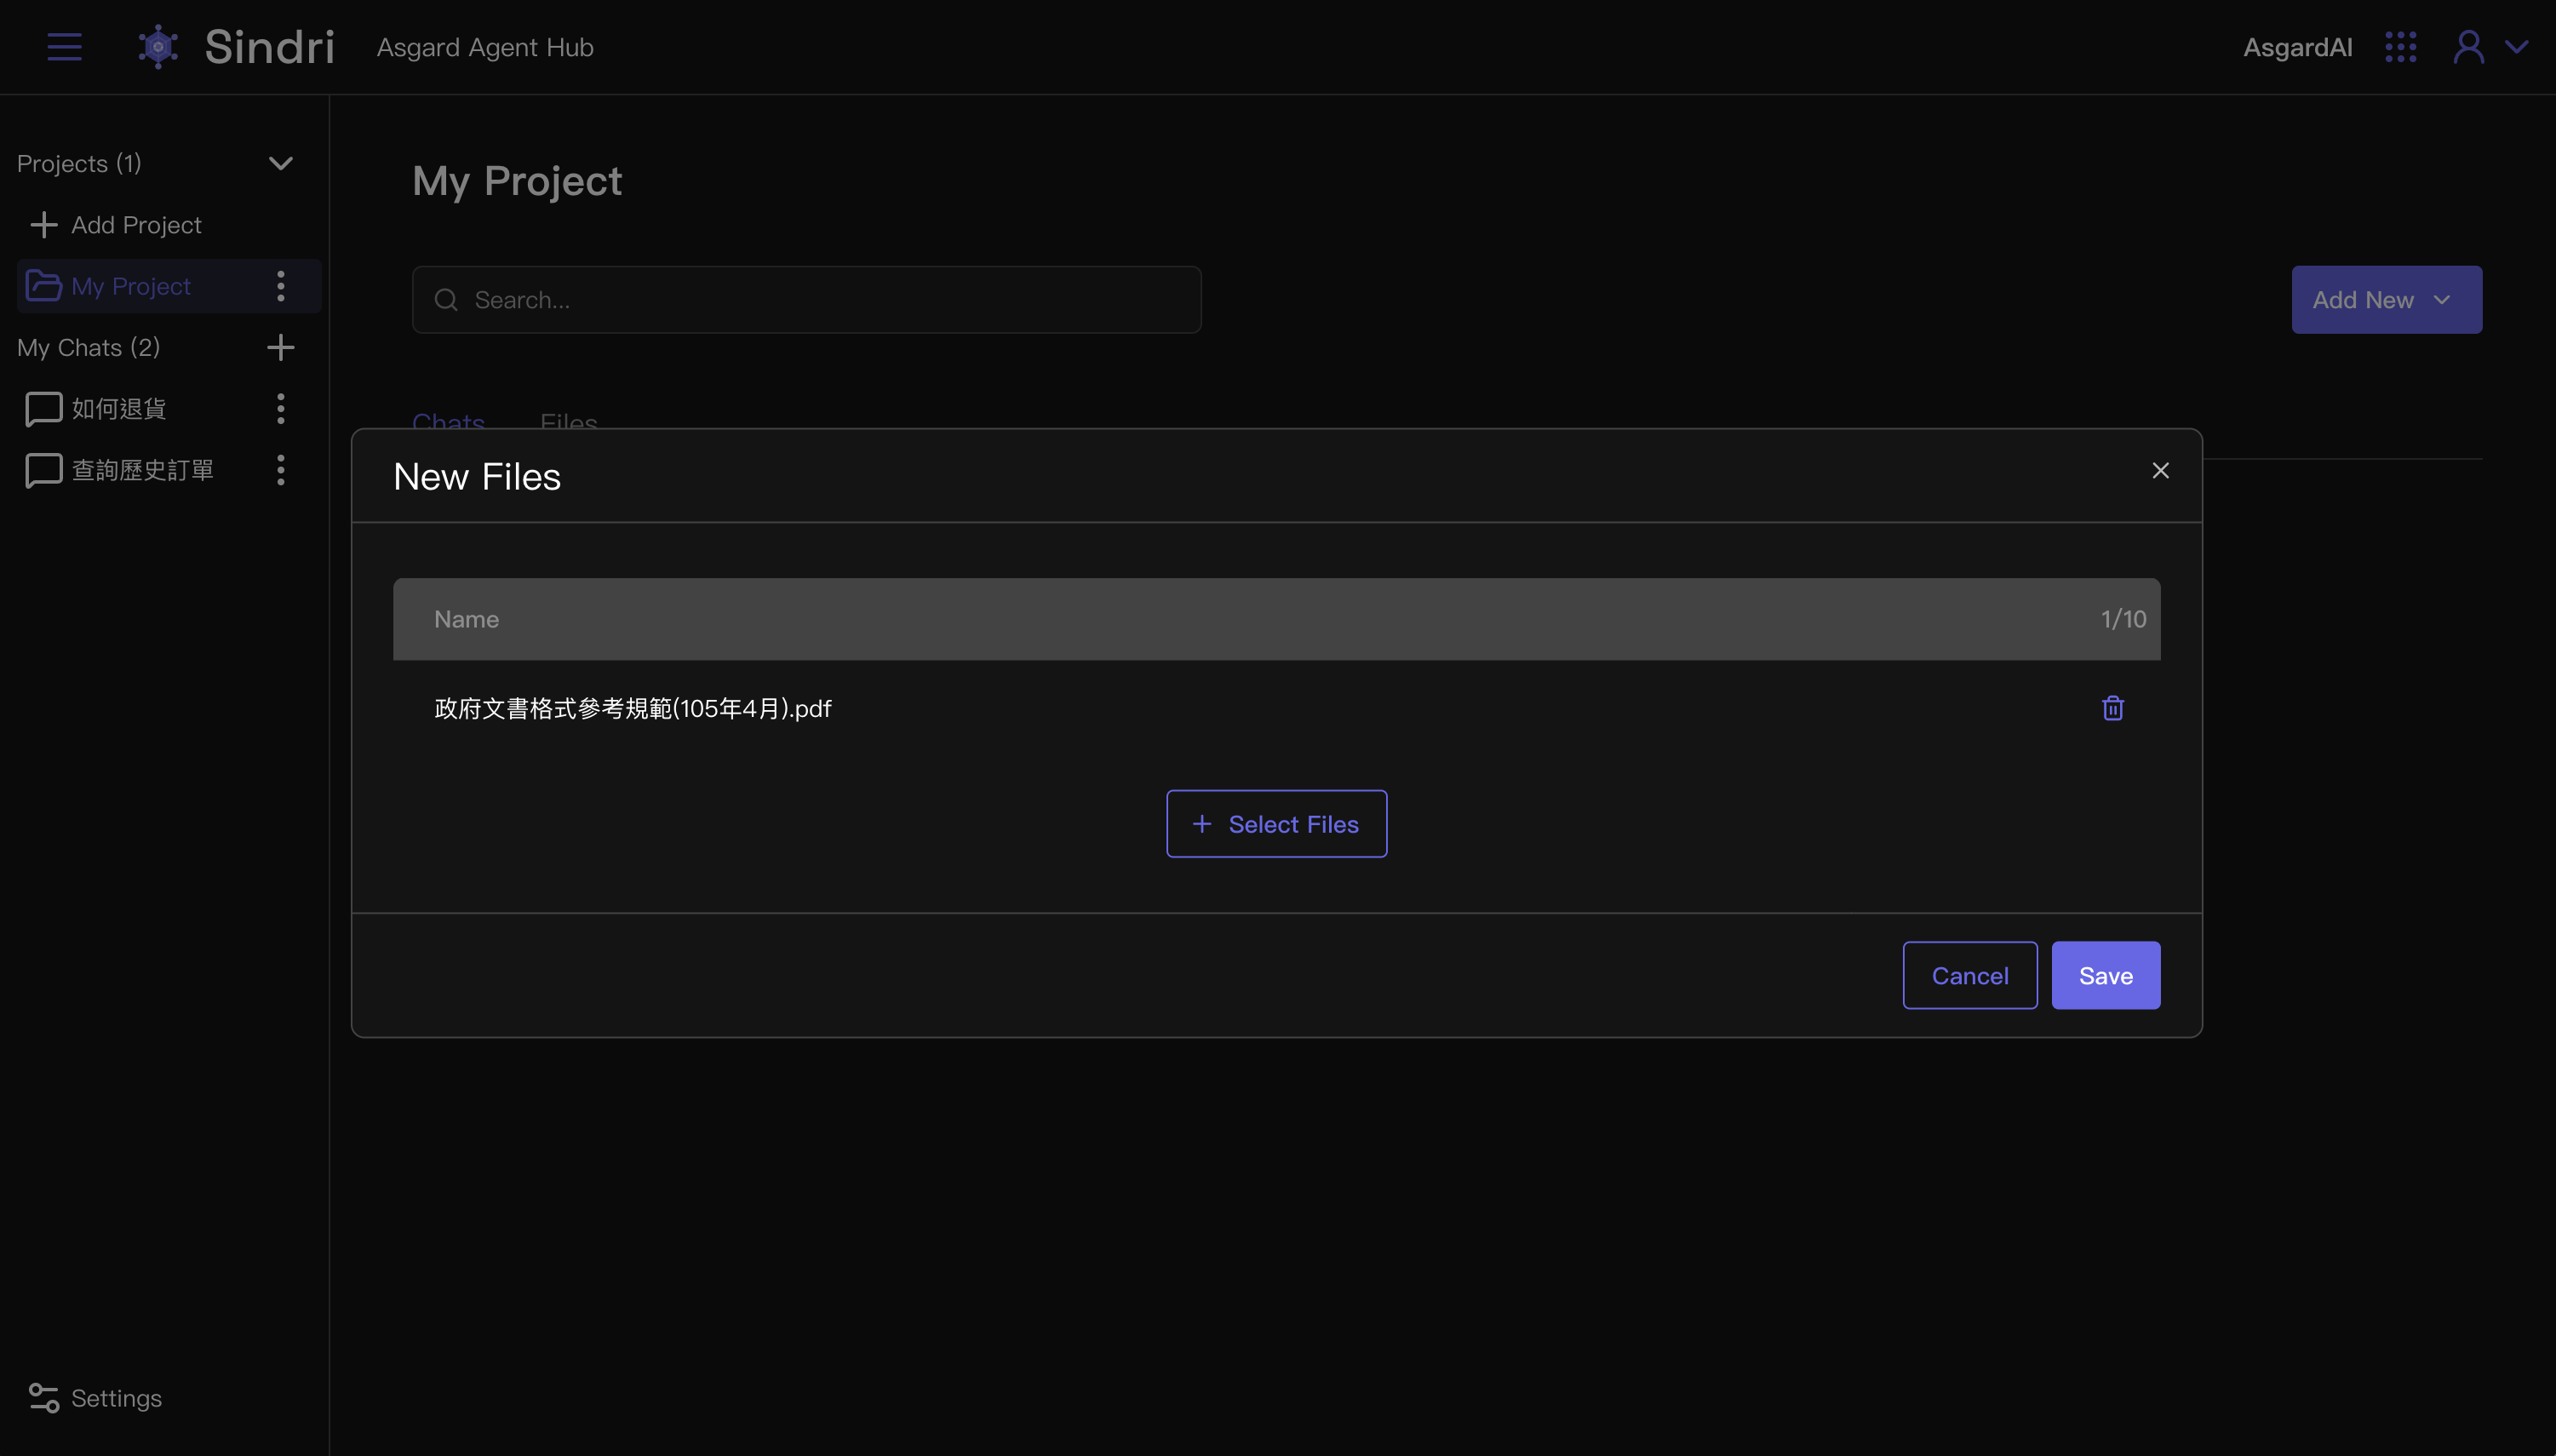The width and height of the screenshot is (2556, 1456).
Task: Open the Add New dropdown
Action: [2386, 300]
